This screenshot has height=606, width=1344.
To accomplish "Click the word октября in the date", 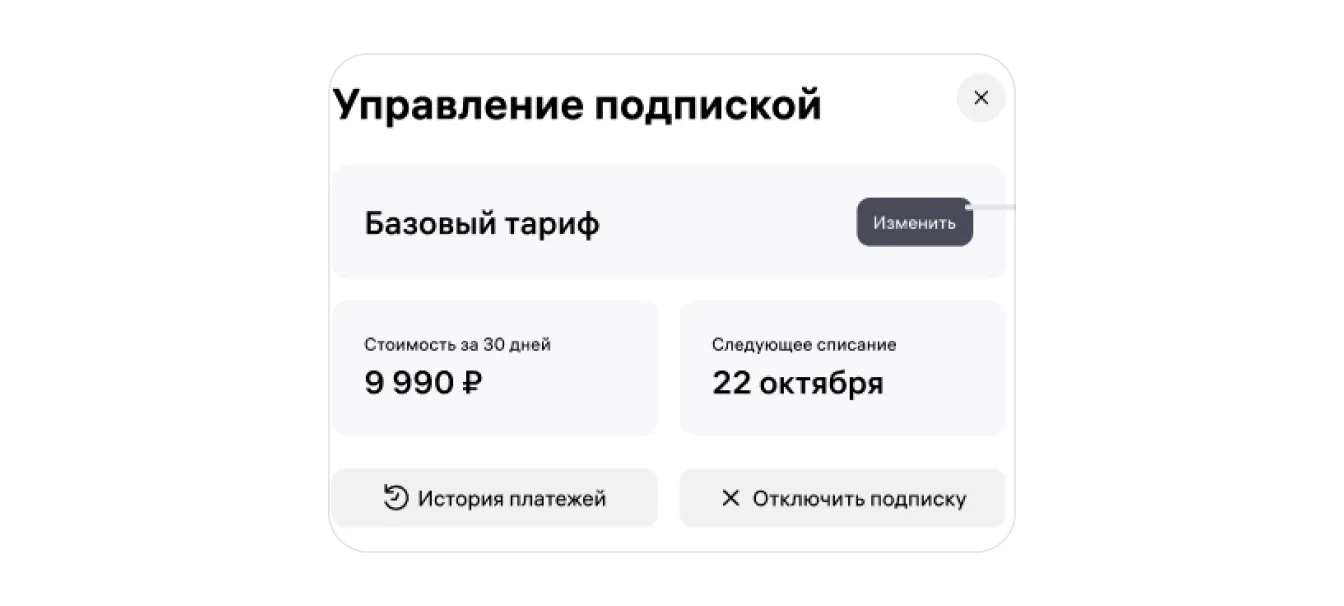I will pyautogui.click(x=821, y=383).
